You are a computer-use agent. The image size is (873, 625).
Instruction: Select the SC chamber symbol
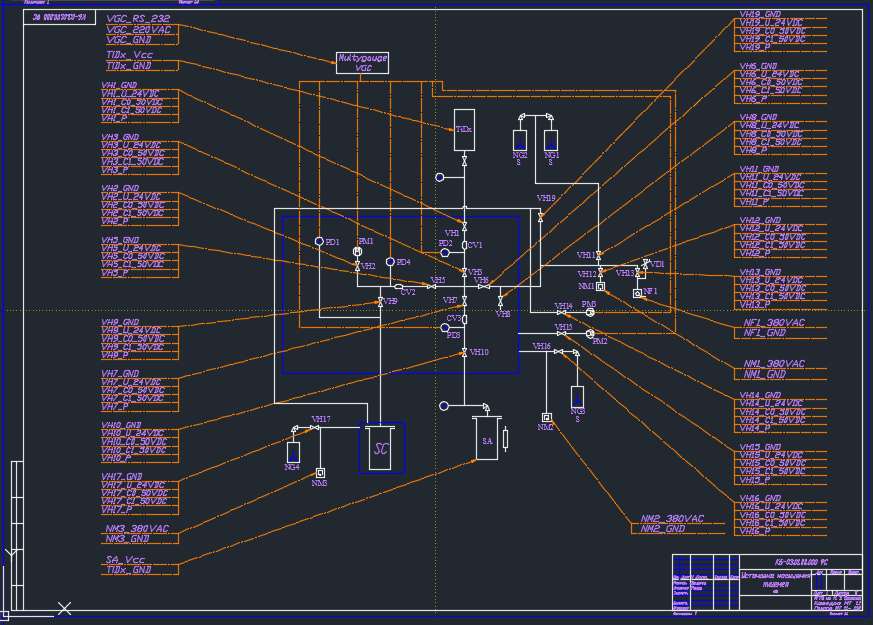click(x=382, y=448)
